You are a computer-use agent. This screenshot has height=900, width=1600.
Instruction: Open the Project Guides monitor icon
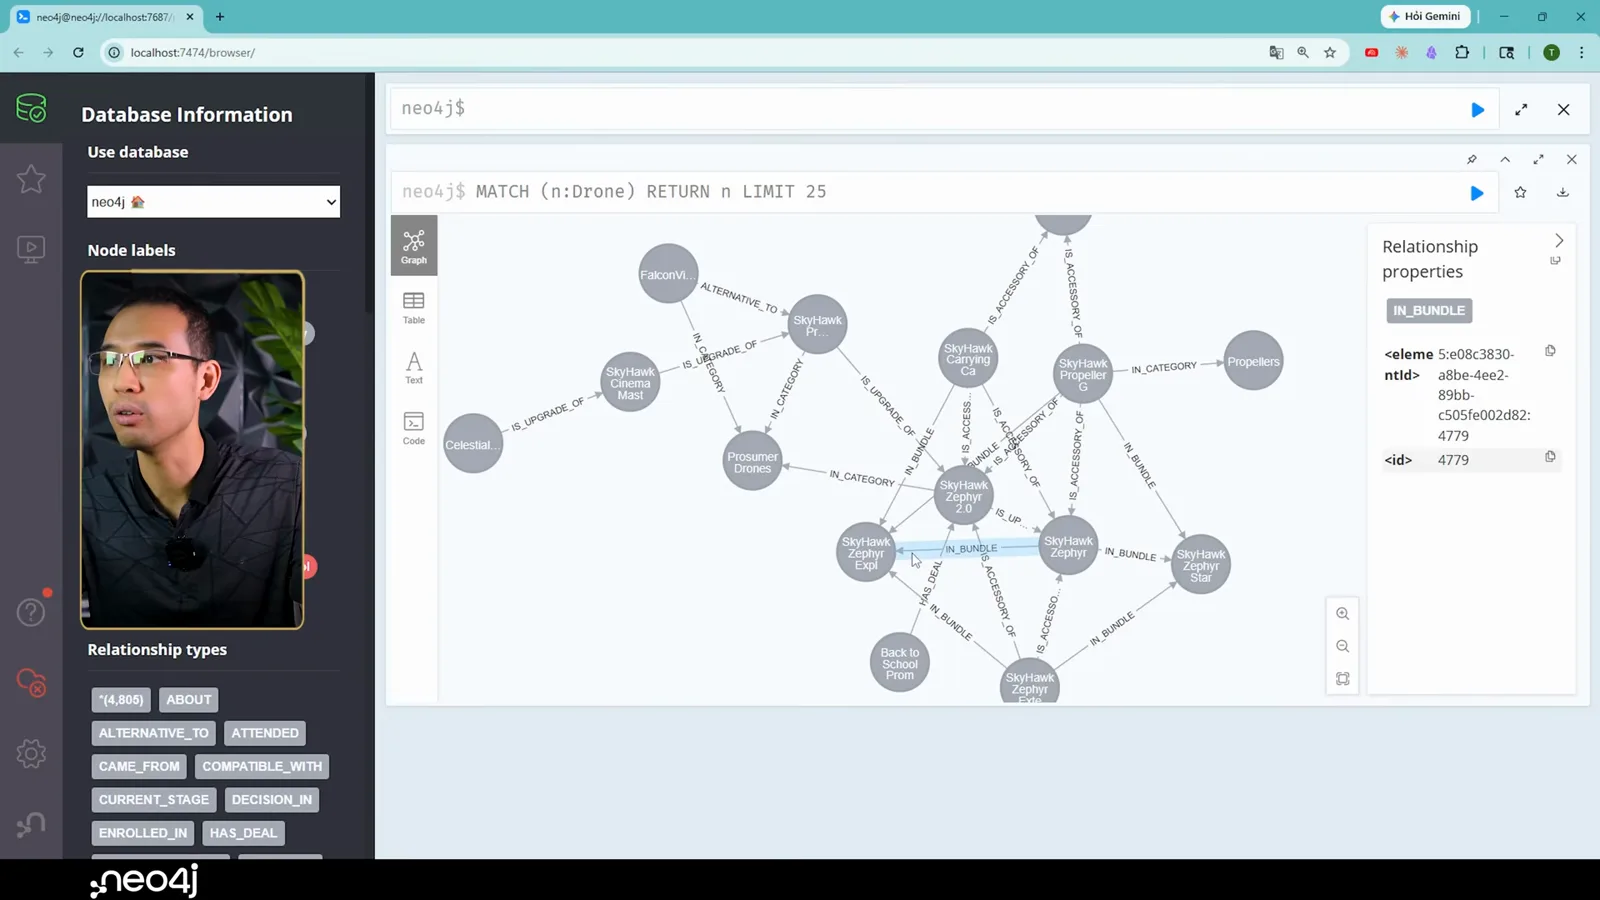click(x=31, y=248)
